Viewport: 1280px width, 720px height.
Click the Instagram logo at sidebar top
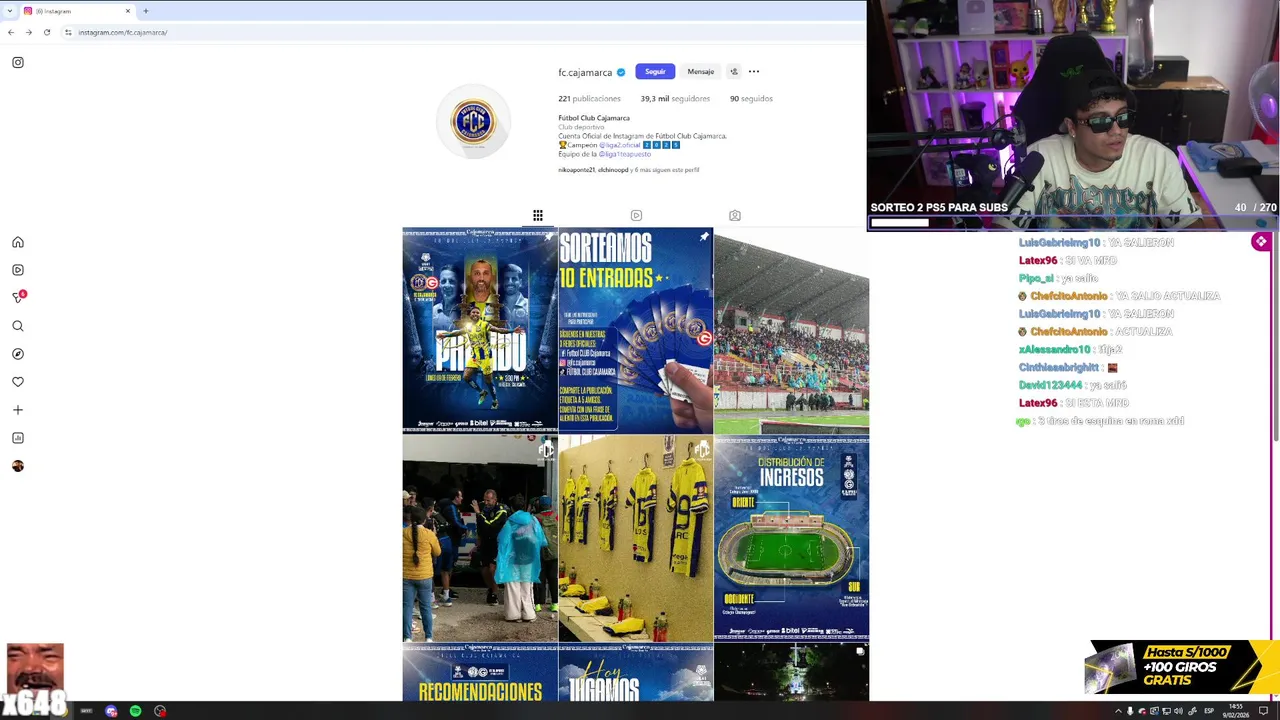click(18, 62)
